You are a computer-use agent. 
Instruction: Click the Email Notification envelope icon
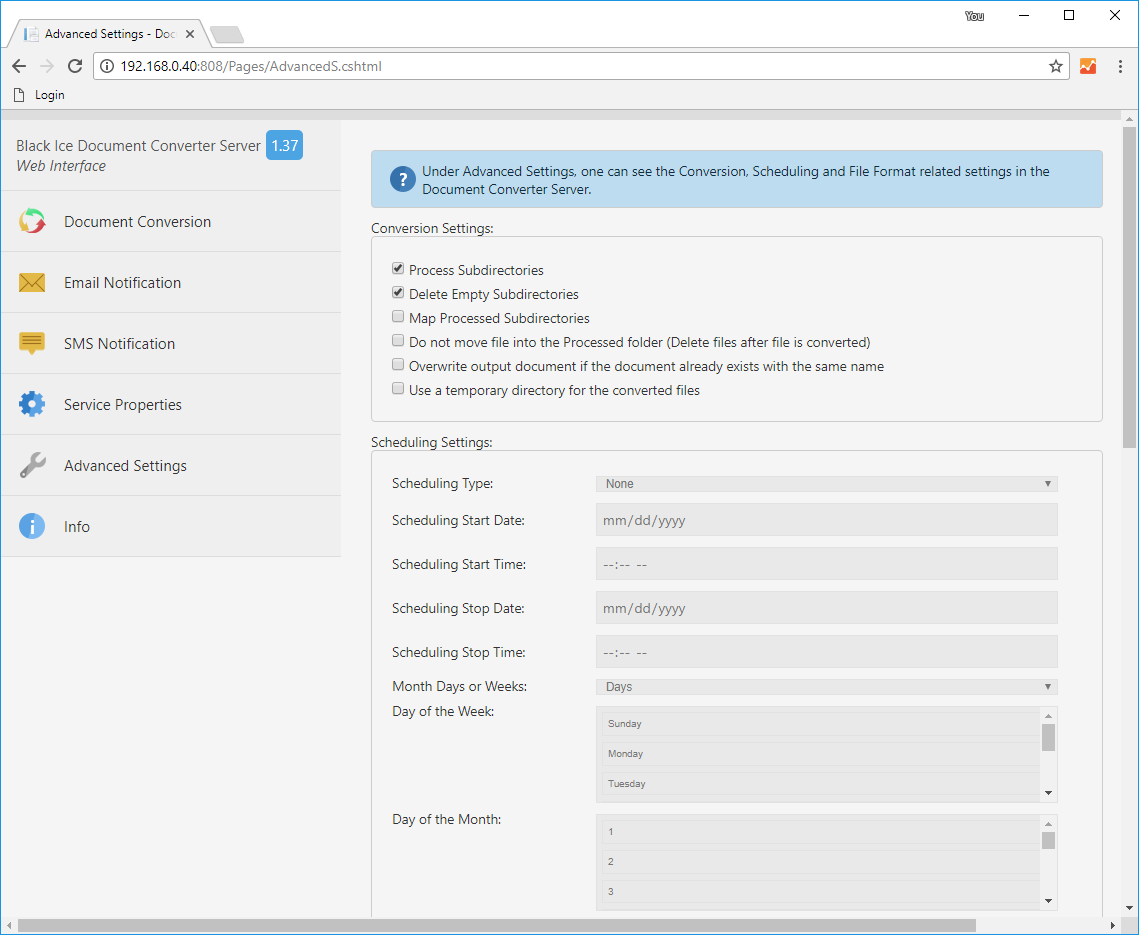point(31,282)
